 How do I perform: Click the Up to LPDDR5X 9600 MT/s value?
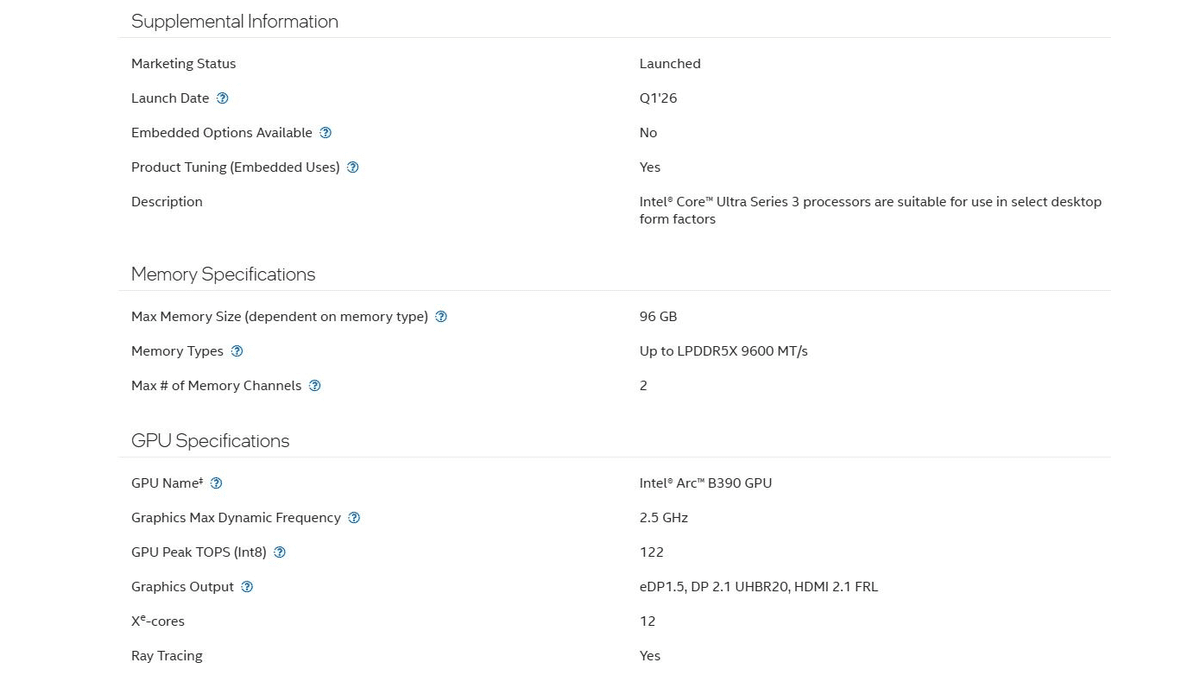[723, 351]
